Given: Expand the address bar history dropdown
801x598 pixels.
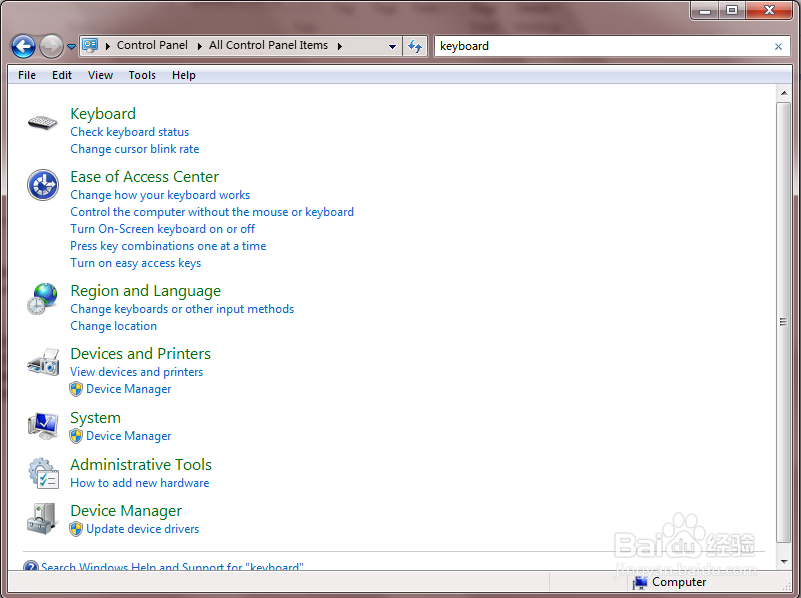Looking at the screenshot, I should coord(392,46).
